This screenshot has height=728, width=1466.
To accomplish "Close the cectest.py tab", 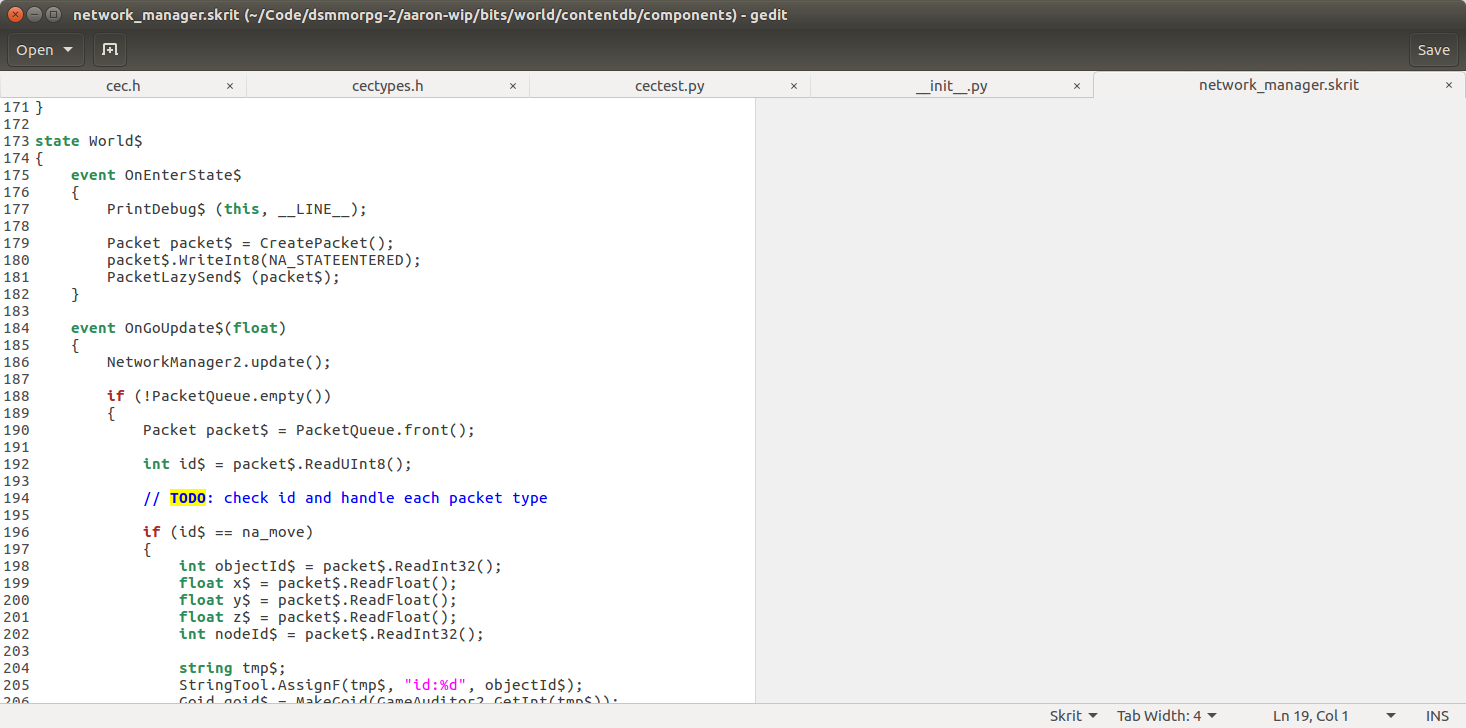I will [794, 86].
